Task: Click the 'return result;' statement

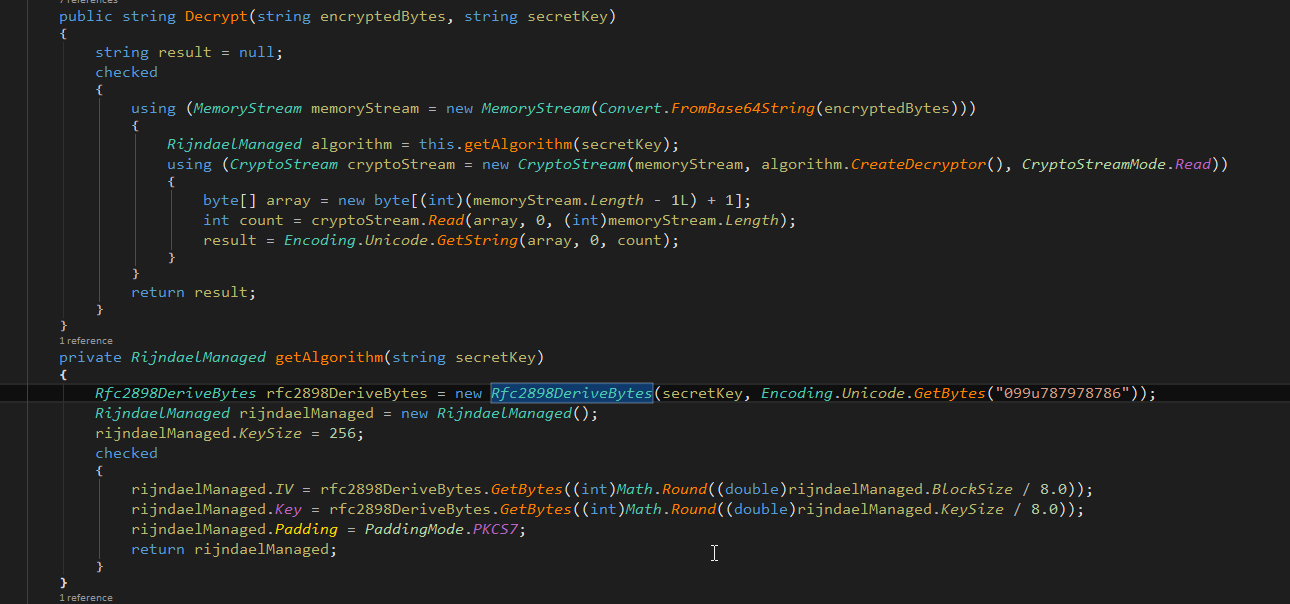Action: pos(194,292)
